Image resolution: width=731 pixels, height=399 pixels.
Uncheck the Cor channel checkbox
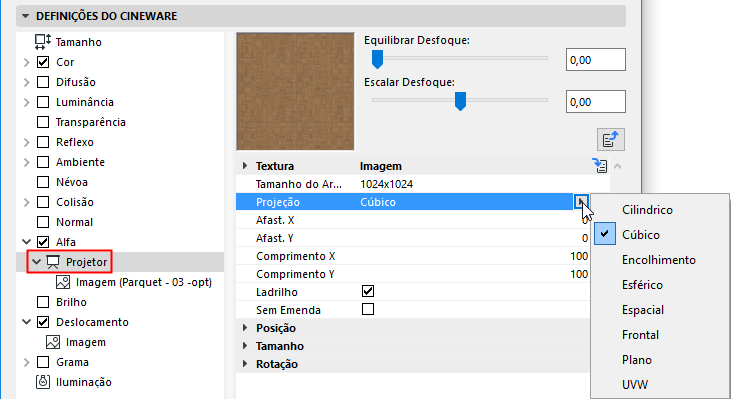43,62
